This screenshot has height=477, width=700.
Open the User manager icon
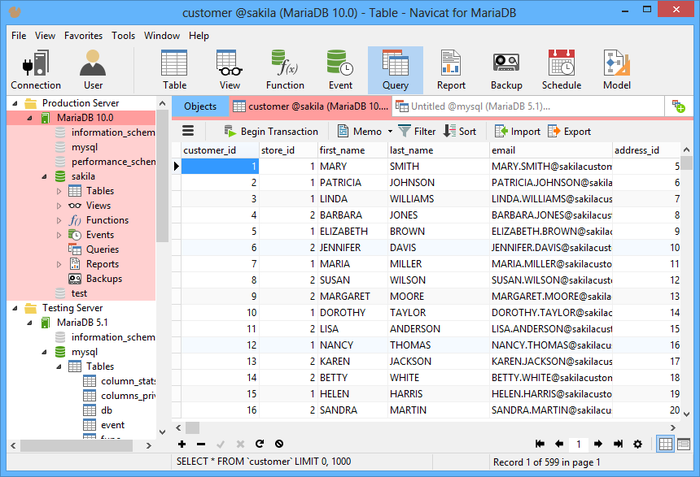[x=93, y=70]
